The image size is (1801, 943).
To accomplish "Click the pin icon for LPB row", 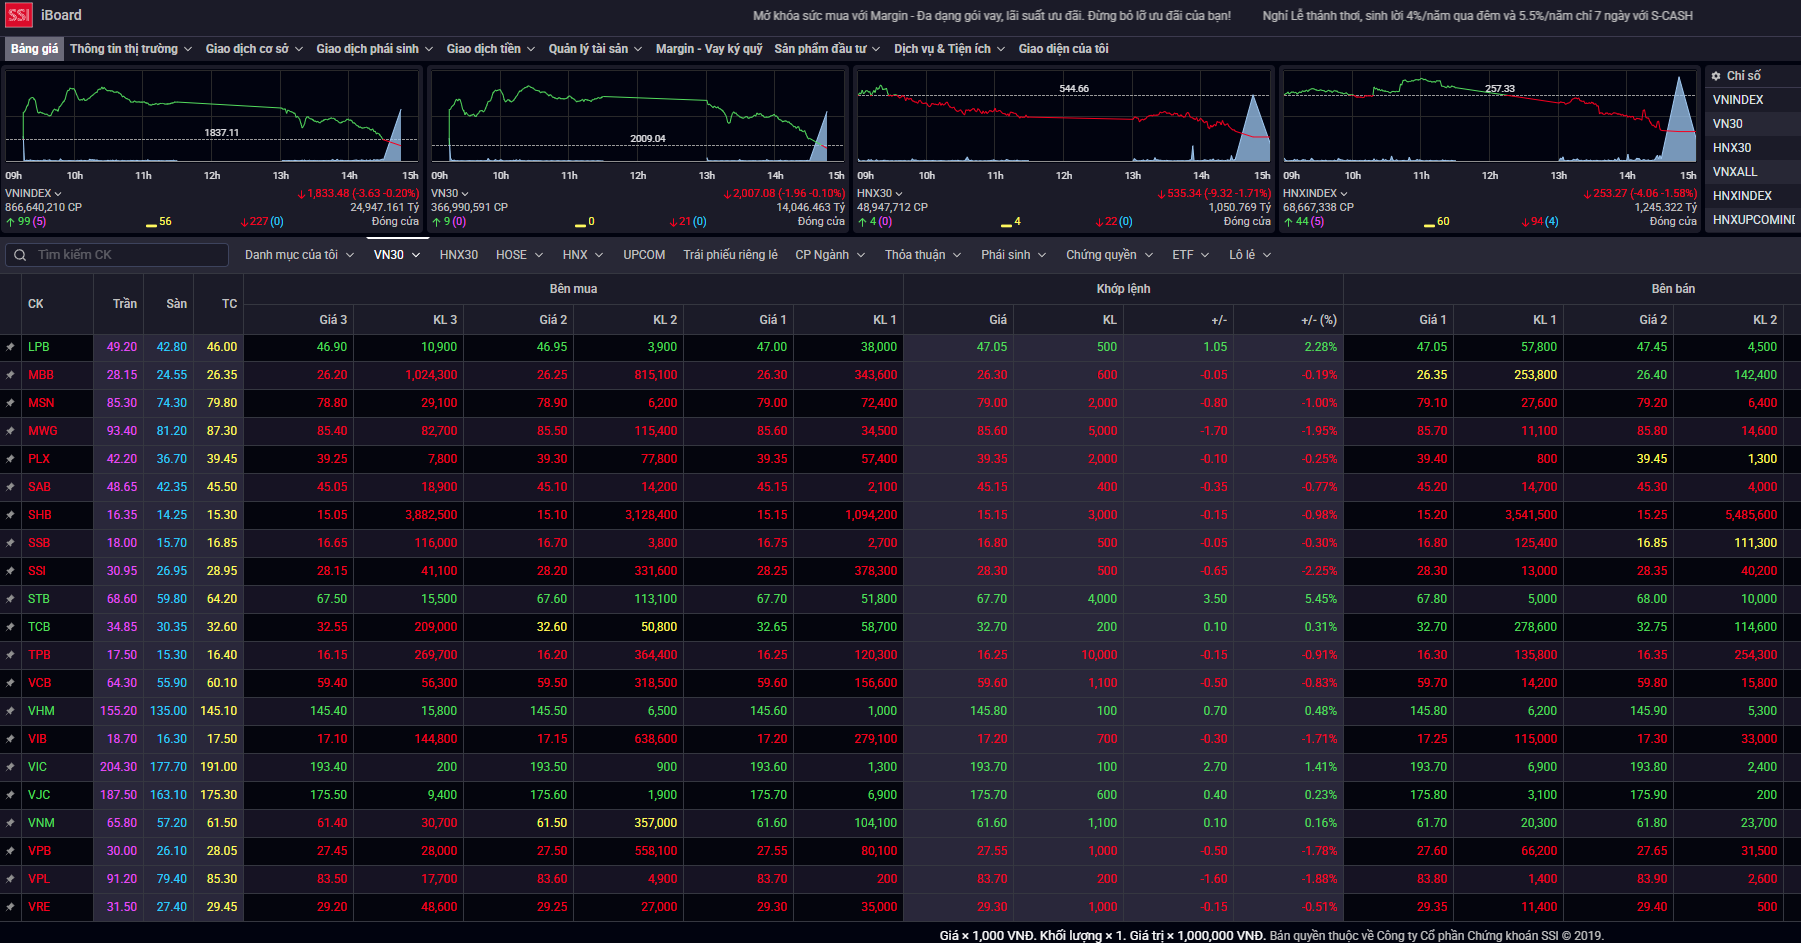I will [11, 347].
